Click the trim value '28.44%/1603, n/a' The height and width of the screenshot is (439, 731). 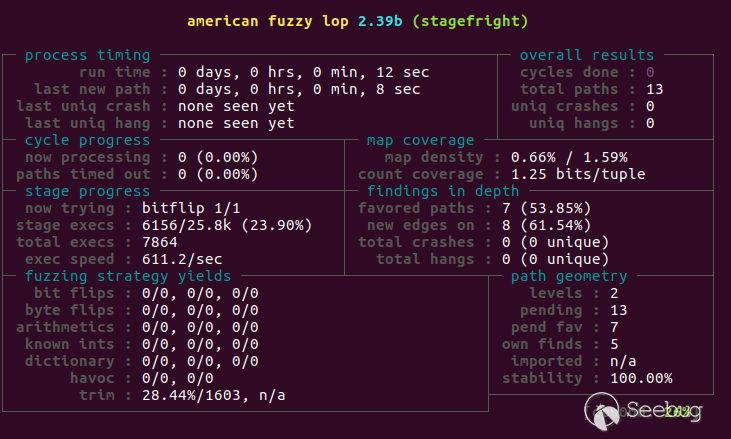(x=214, y=395)
